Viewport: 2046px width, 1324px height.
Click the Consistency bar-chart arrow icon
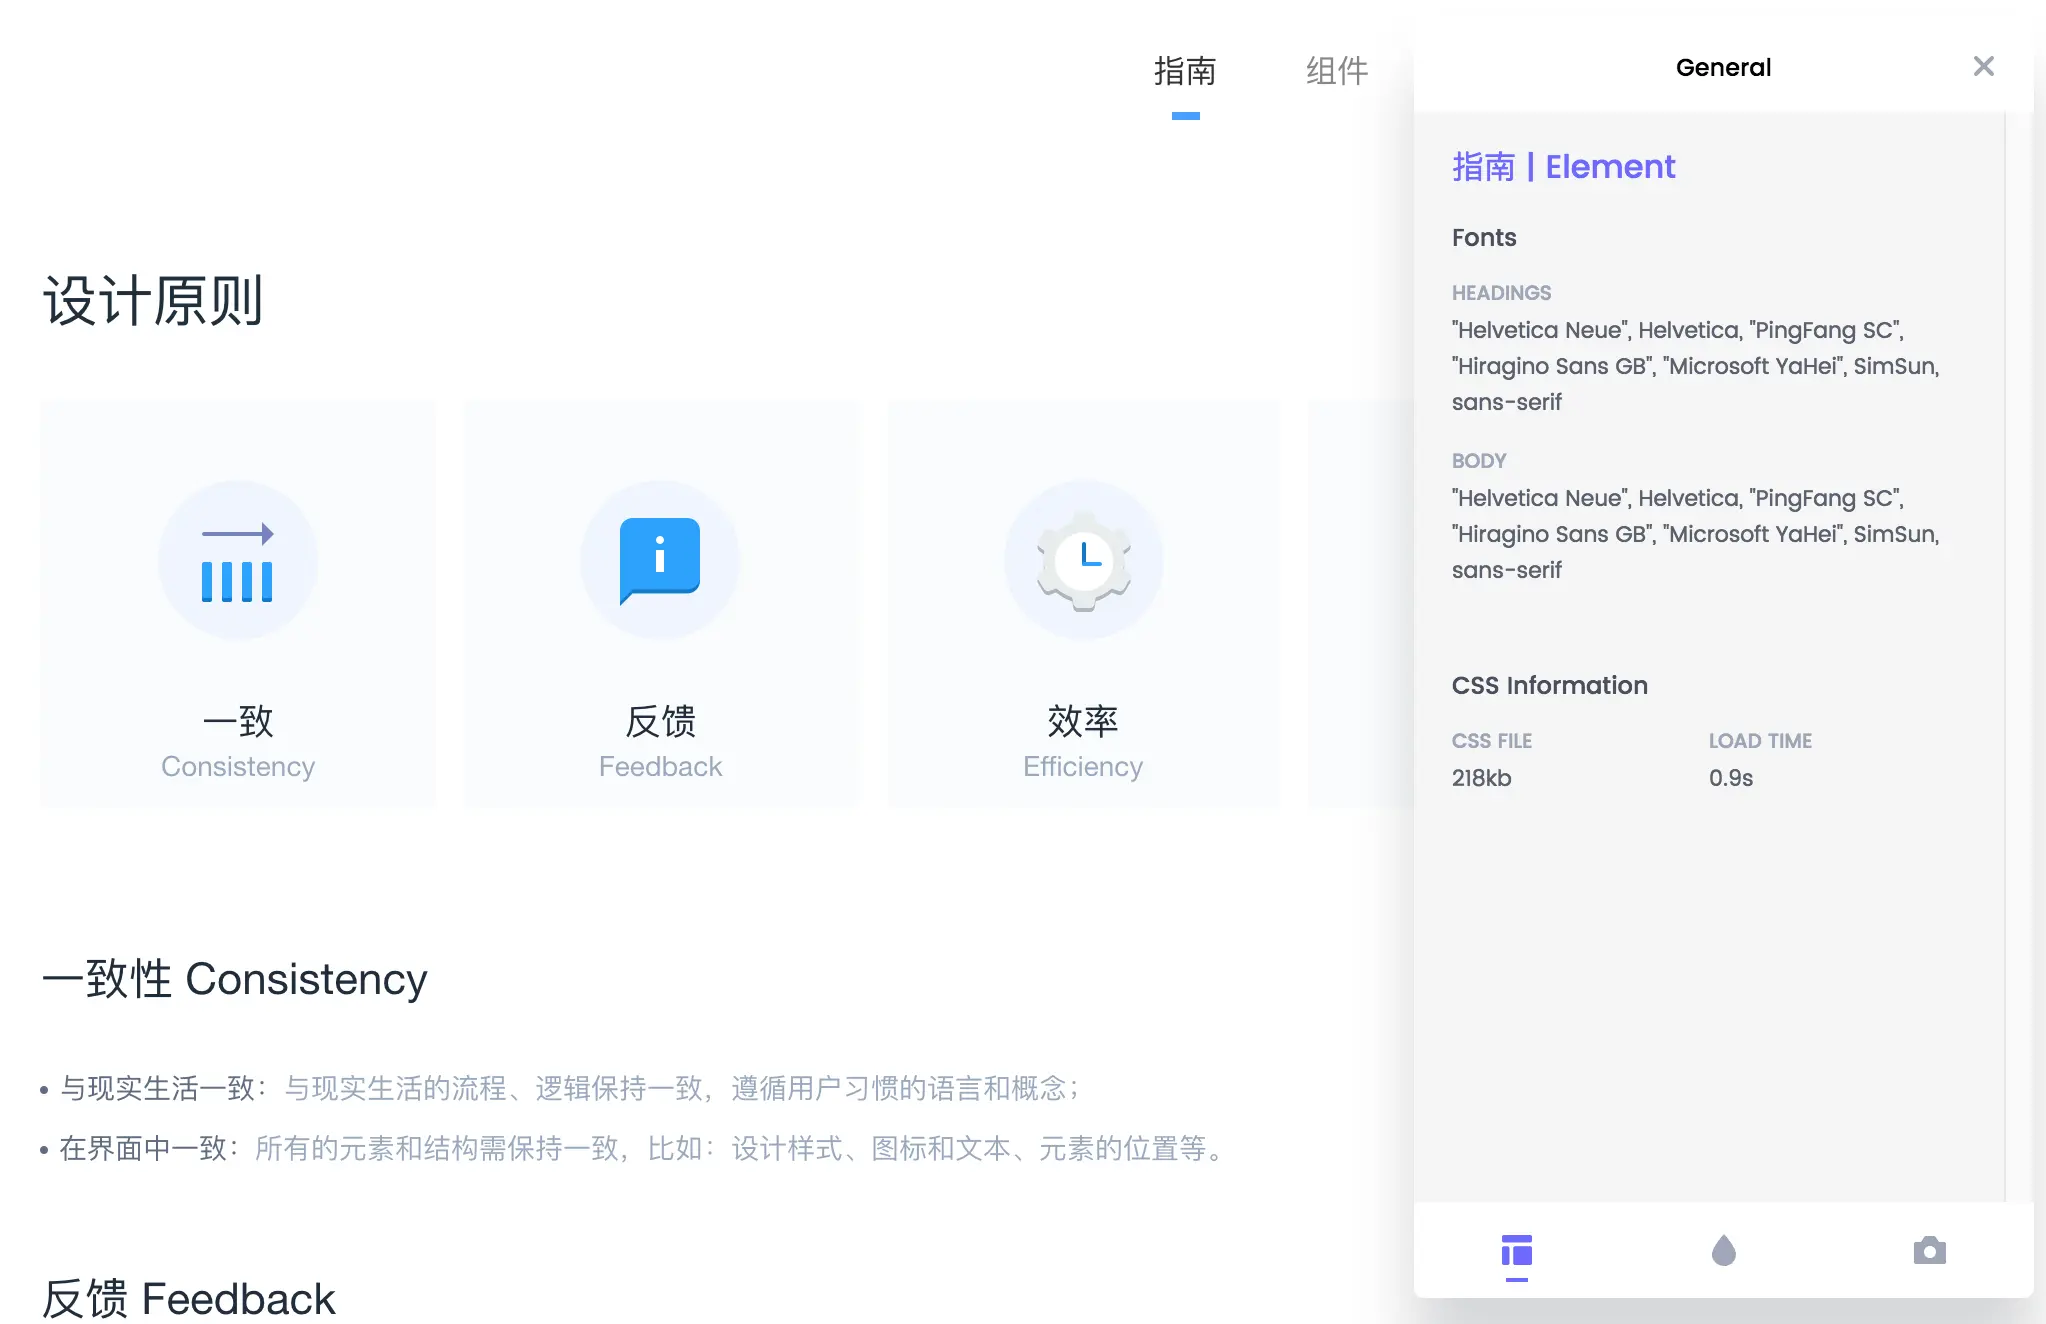(x=238, y=561)
